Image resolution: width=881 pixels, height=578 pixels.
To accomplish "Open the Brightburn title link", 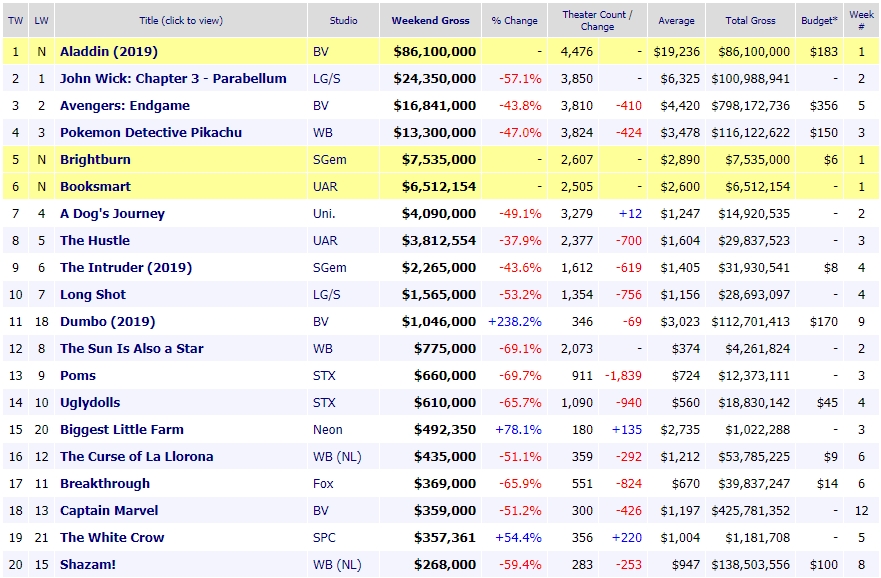I will pos(95,160).
